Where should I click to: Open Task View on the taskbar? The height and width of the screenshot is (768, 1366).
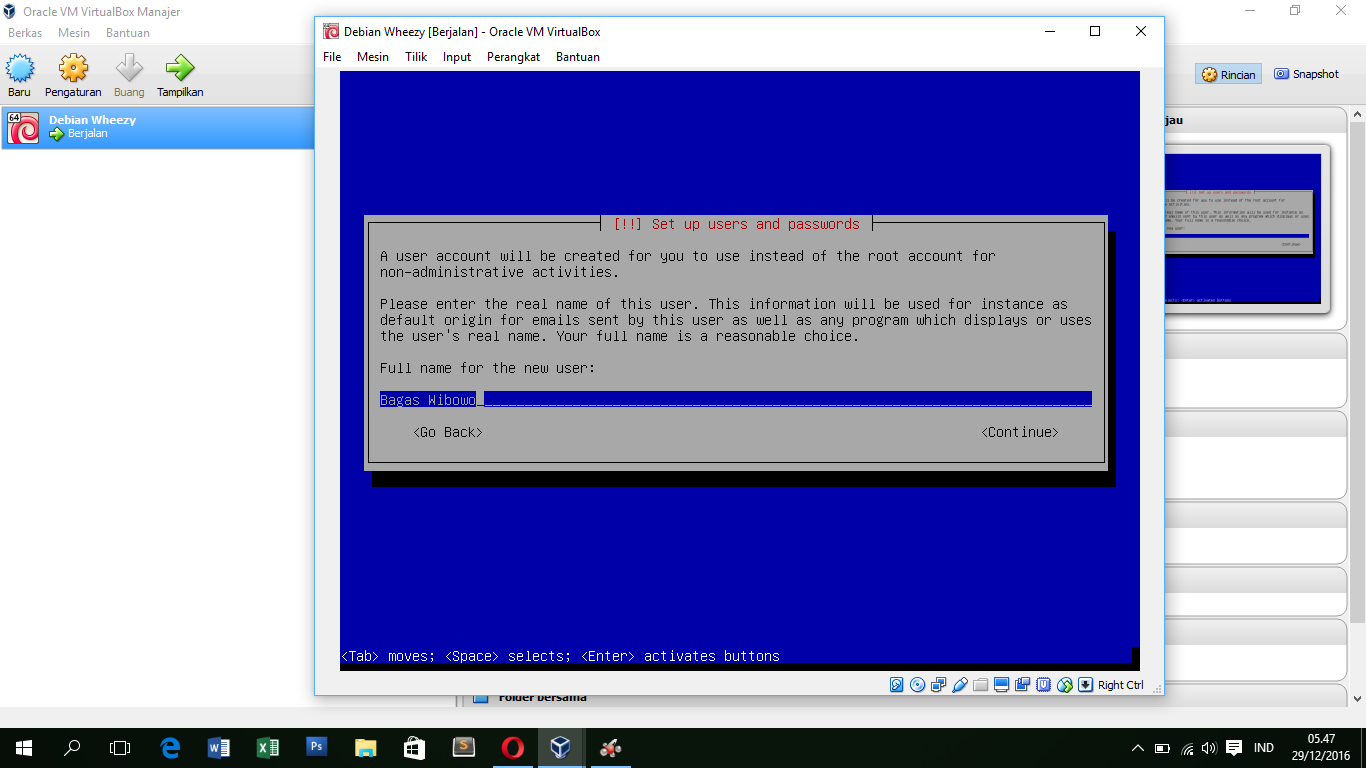120,747
